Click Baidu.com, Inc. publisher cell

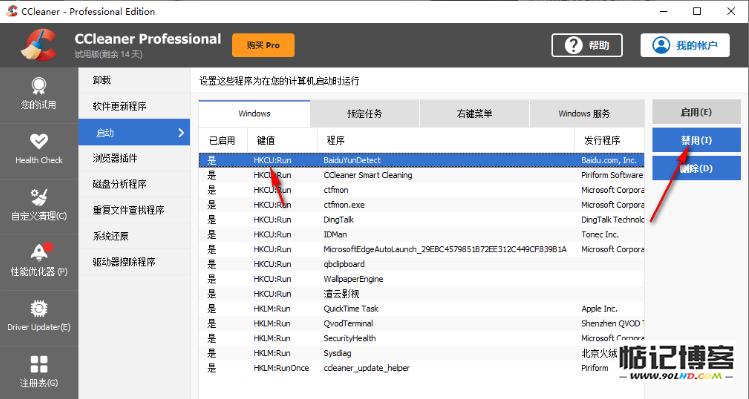pos(609,160)
